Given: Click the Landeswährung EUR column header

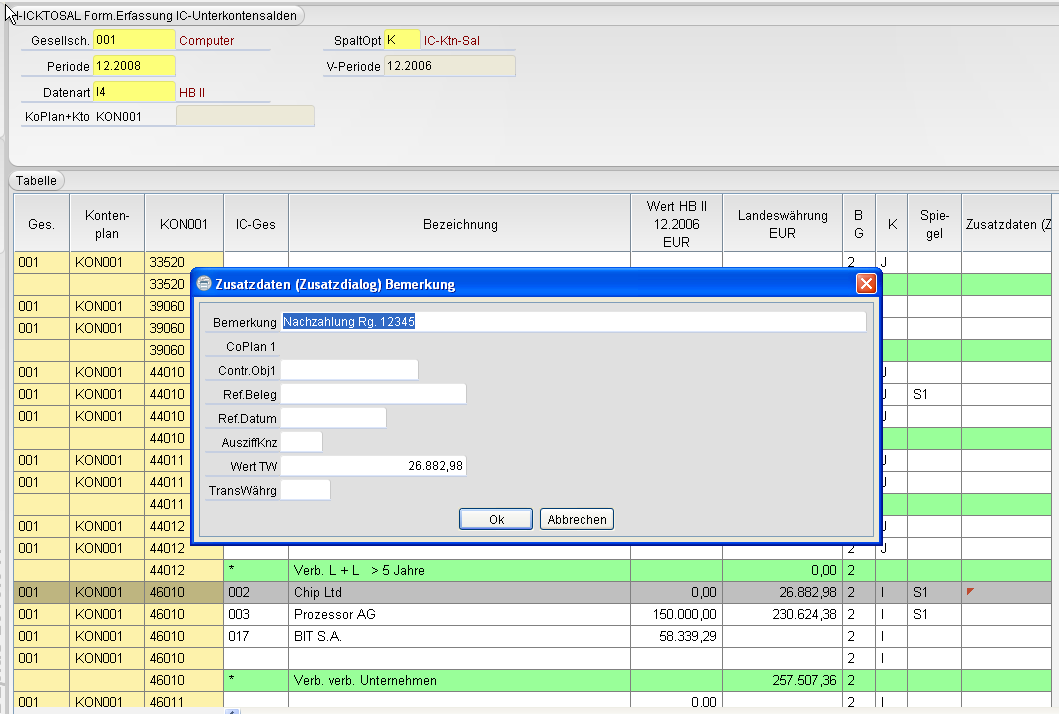Looking at the screenshot, I should click(782, 224).
